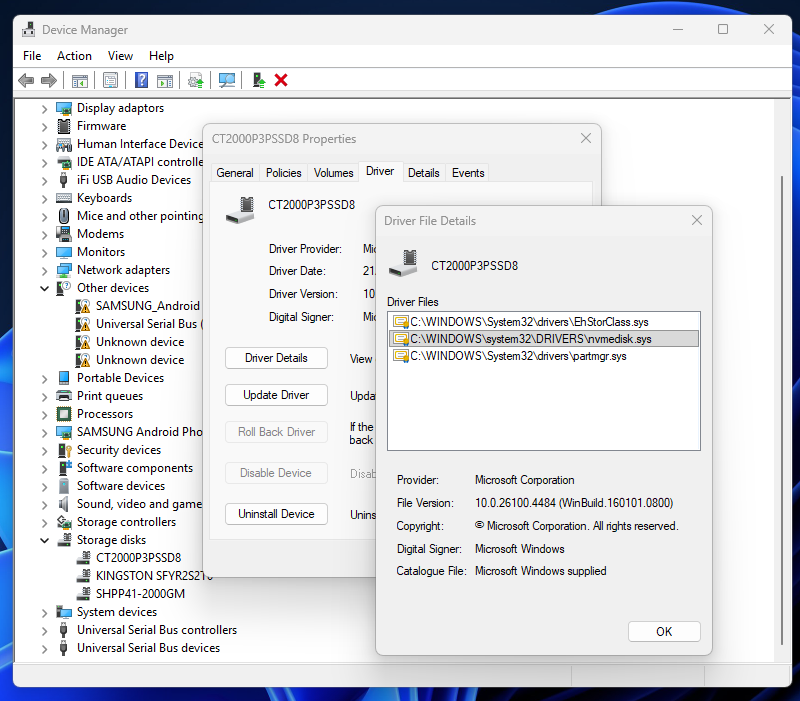Open the Action menu

click(74, 56)
